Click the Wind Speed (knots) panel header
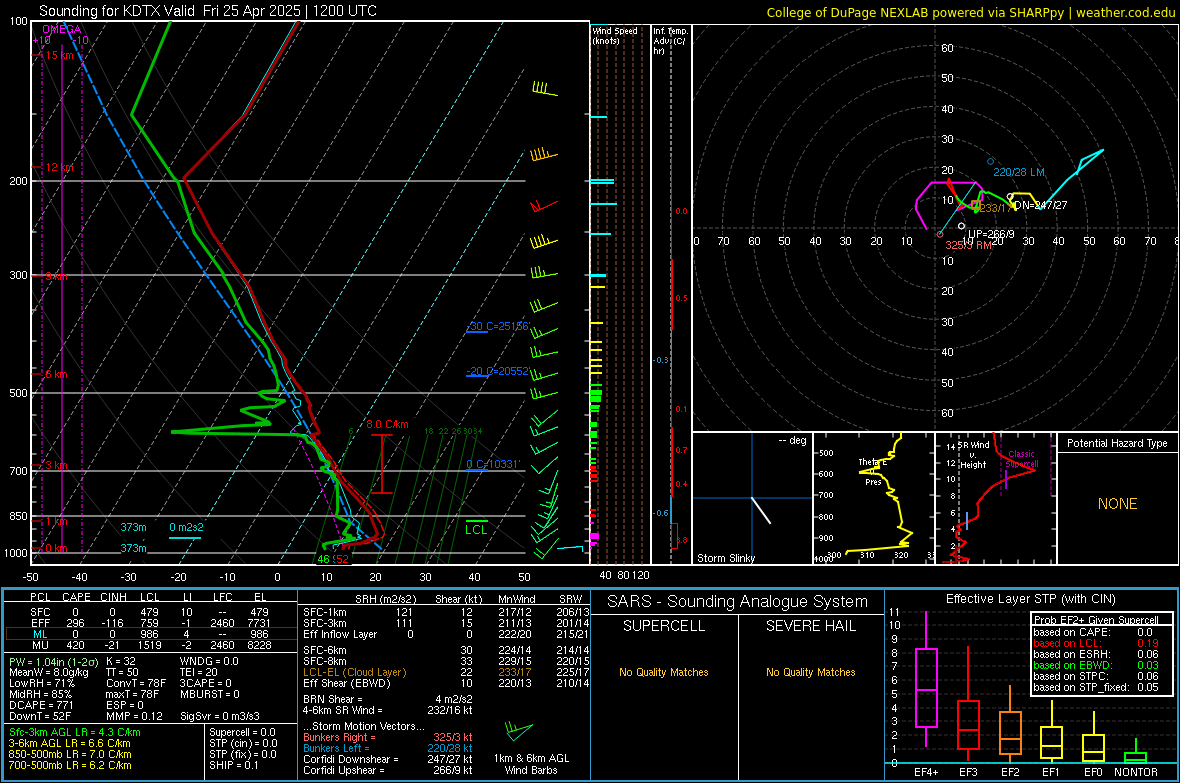This screenshot has width=1180, height=783. click(x=615, y=35)
